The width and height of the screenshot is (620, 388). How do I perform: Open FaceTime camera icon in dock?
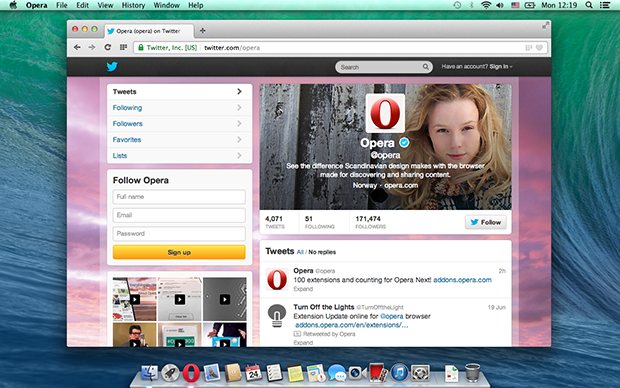click(357, 373)
